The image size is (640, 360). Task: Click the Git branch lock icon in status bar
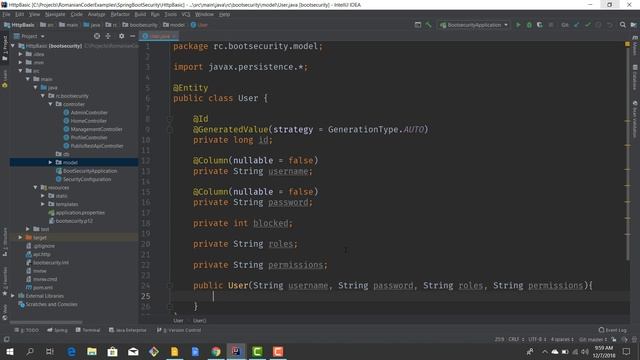614,339
